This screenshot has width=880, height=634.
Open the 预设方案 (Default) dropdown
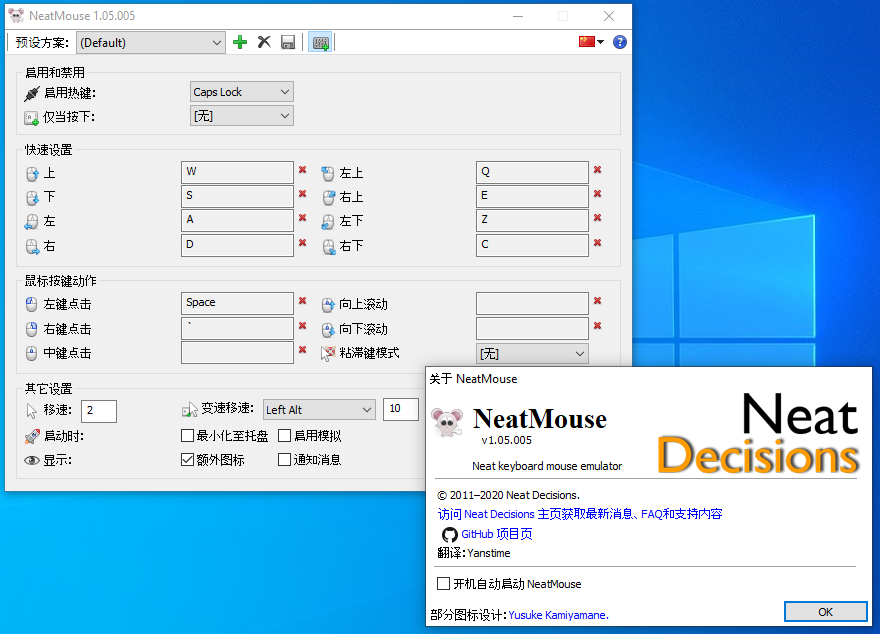(151, 42)
